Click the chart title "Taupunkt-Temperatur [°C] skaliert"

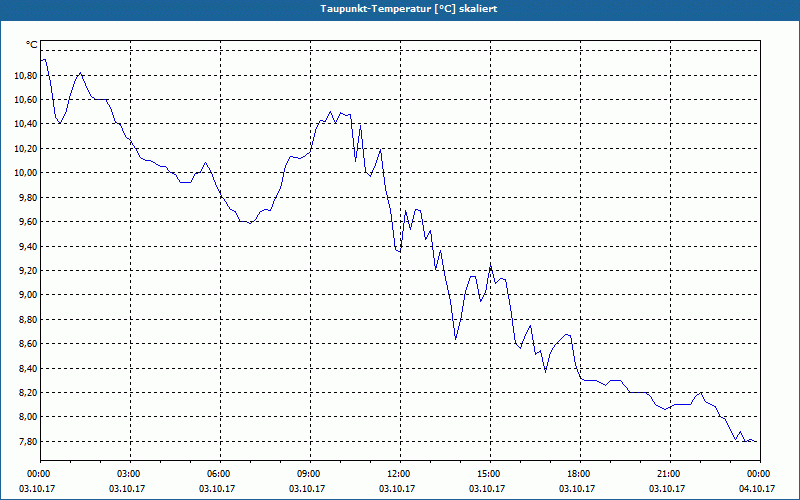(x=409, y=9)
